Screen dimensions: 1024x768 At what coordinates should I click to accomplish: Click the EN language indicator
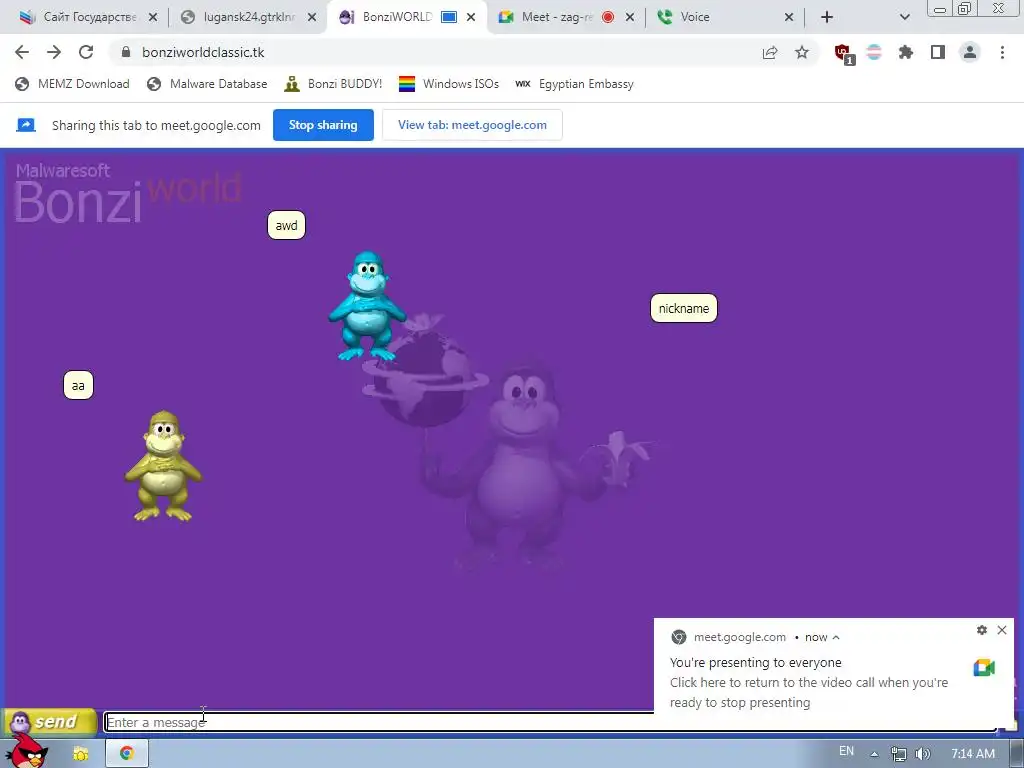846,751
